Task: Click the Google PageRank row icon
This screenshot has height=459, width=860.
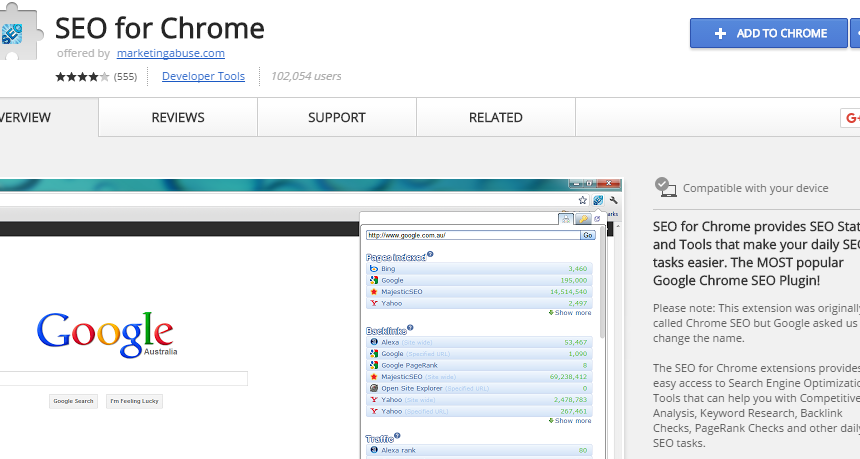Action: pos(374,365)
